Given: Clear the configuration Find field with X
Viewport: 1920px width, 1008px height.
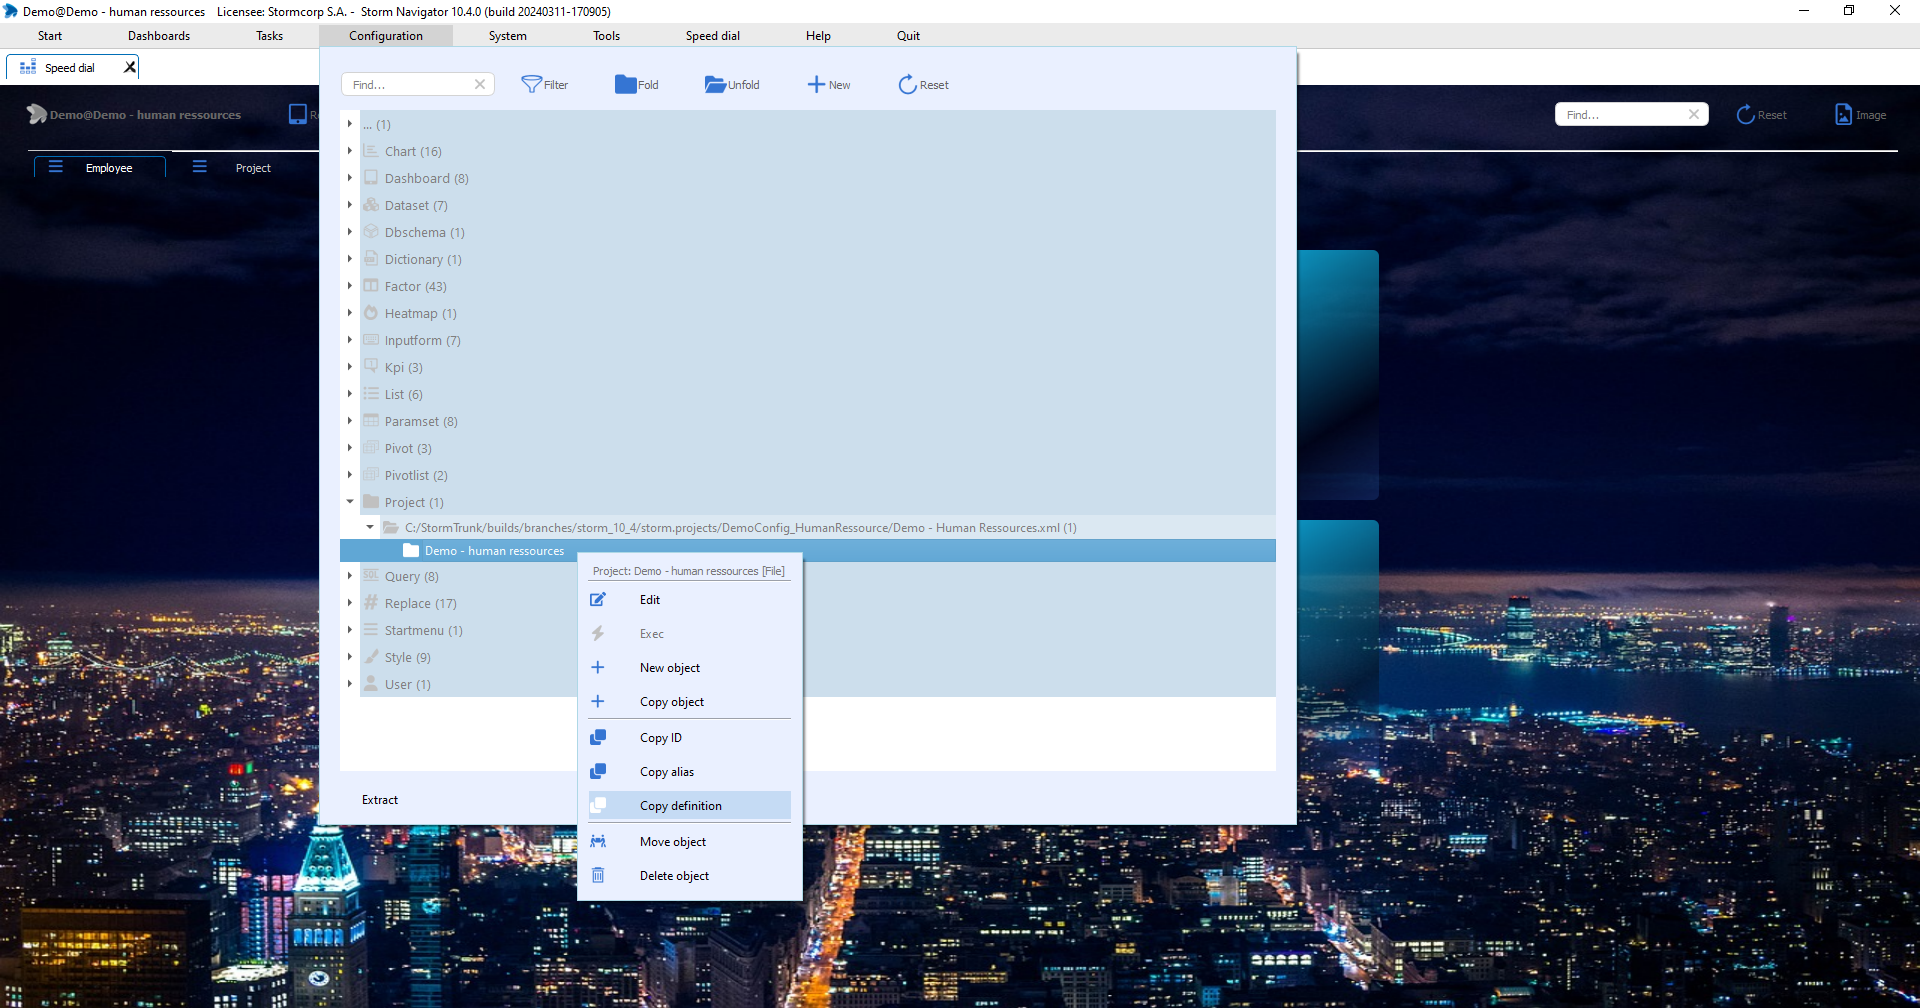Looking at the screenshot, I should click(x=480, y=84).
